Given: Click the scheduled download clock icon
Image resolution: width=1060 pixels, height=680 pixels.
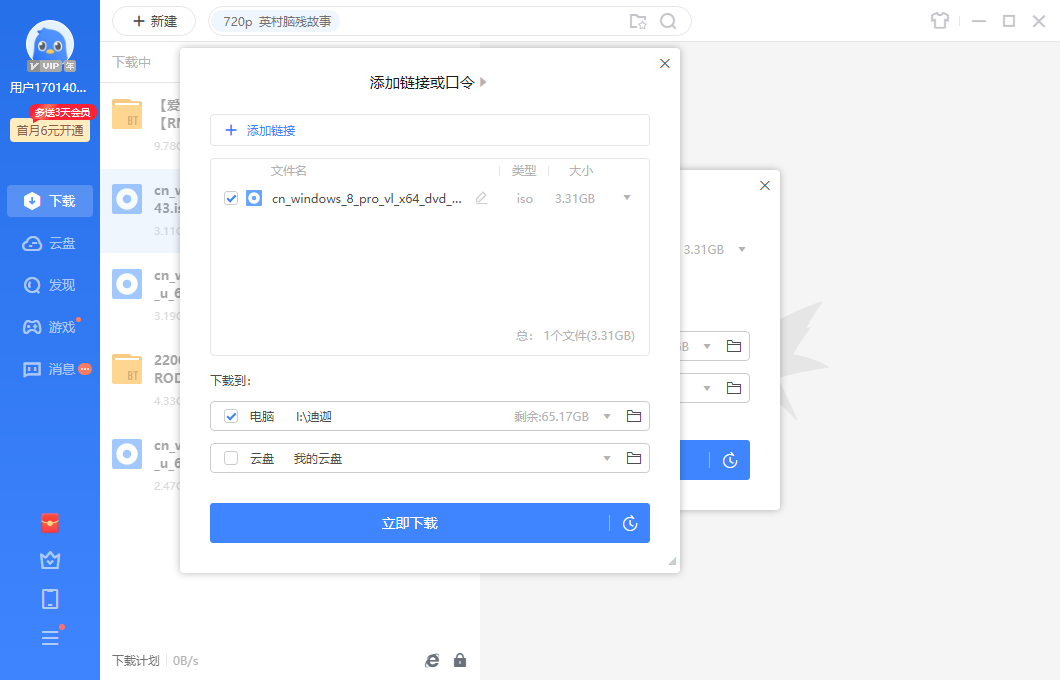Looking at the screenshot, I should pyautogui.click(x=630, y=523).
